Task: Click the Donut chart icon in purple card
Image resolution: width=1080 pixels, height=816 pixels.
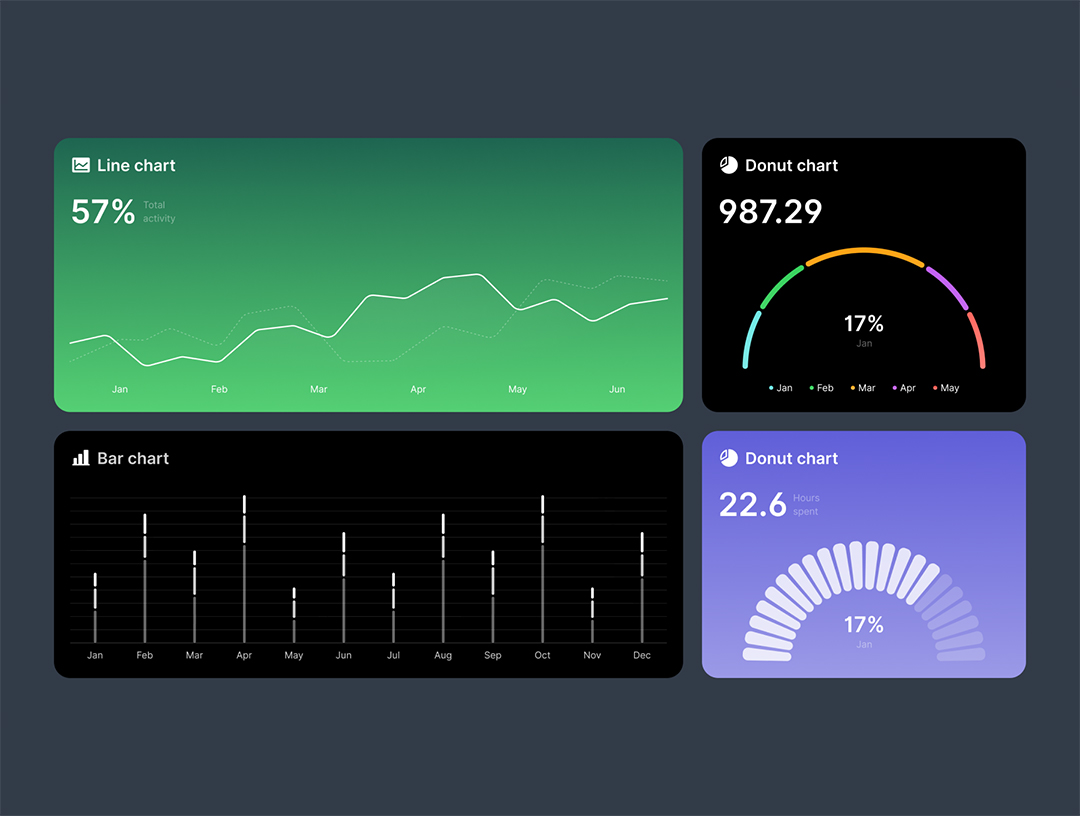Action: point(729,458)
